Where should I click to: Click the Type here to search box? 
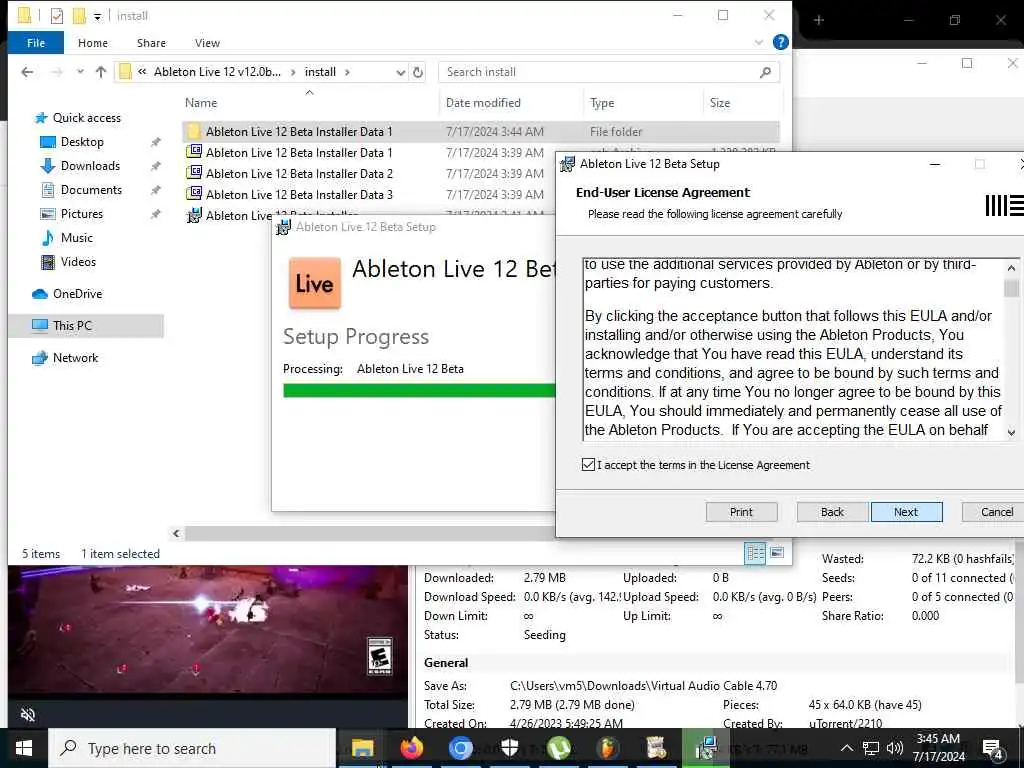point(192,748)
